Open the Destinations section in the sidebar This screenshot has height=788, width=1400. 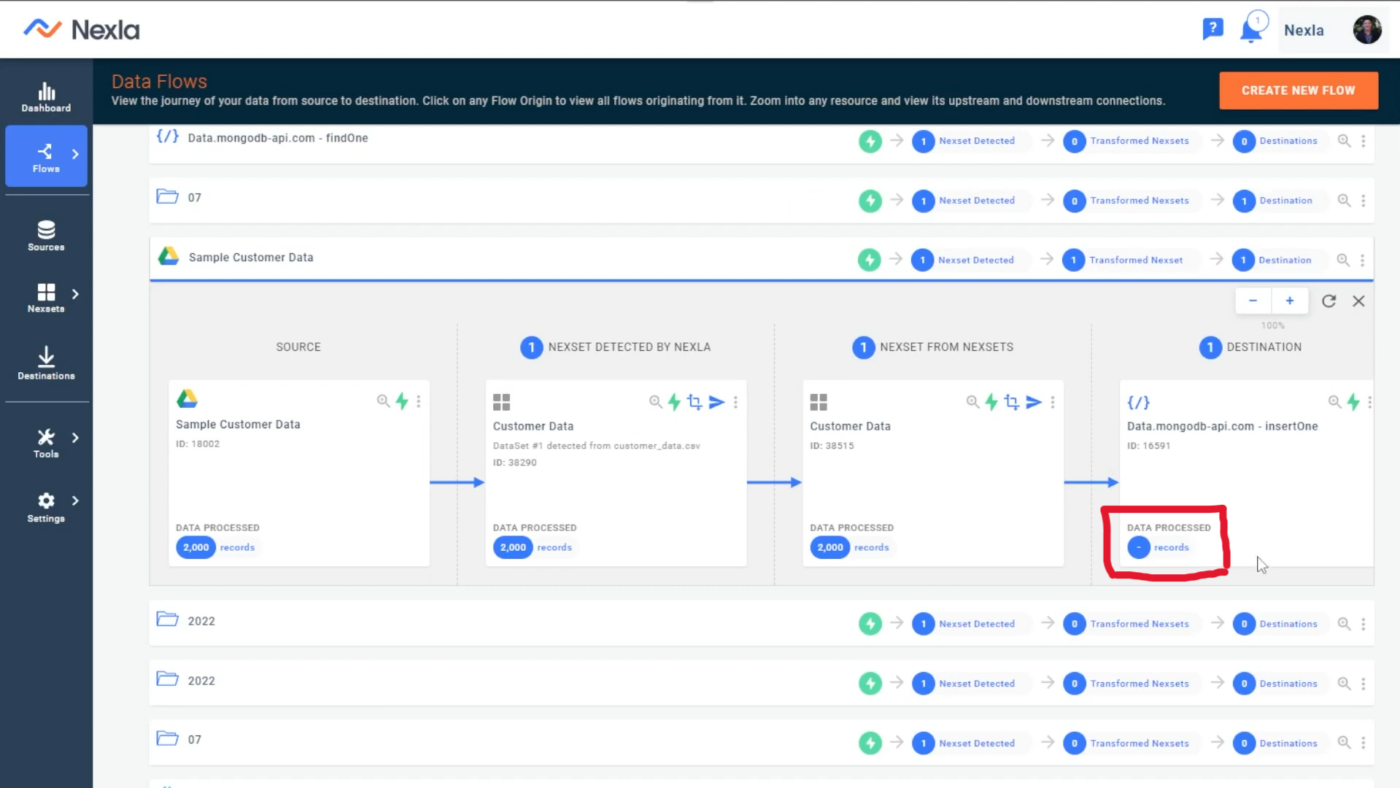tap(46, 362)
